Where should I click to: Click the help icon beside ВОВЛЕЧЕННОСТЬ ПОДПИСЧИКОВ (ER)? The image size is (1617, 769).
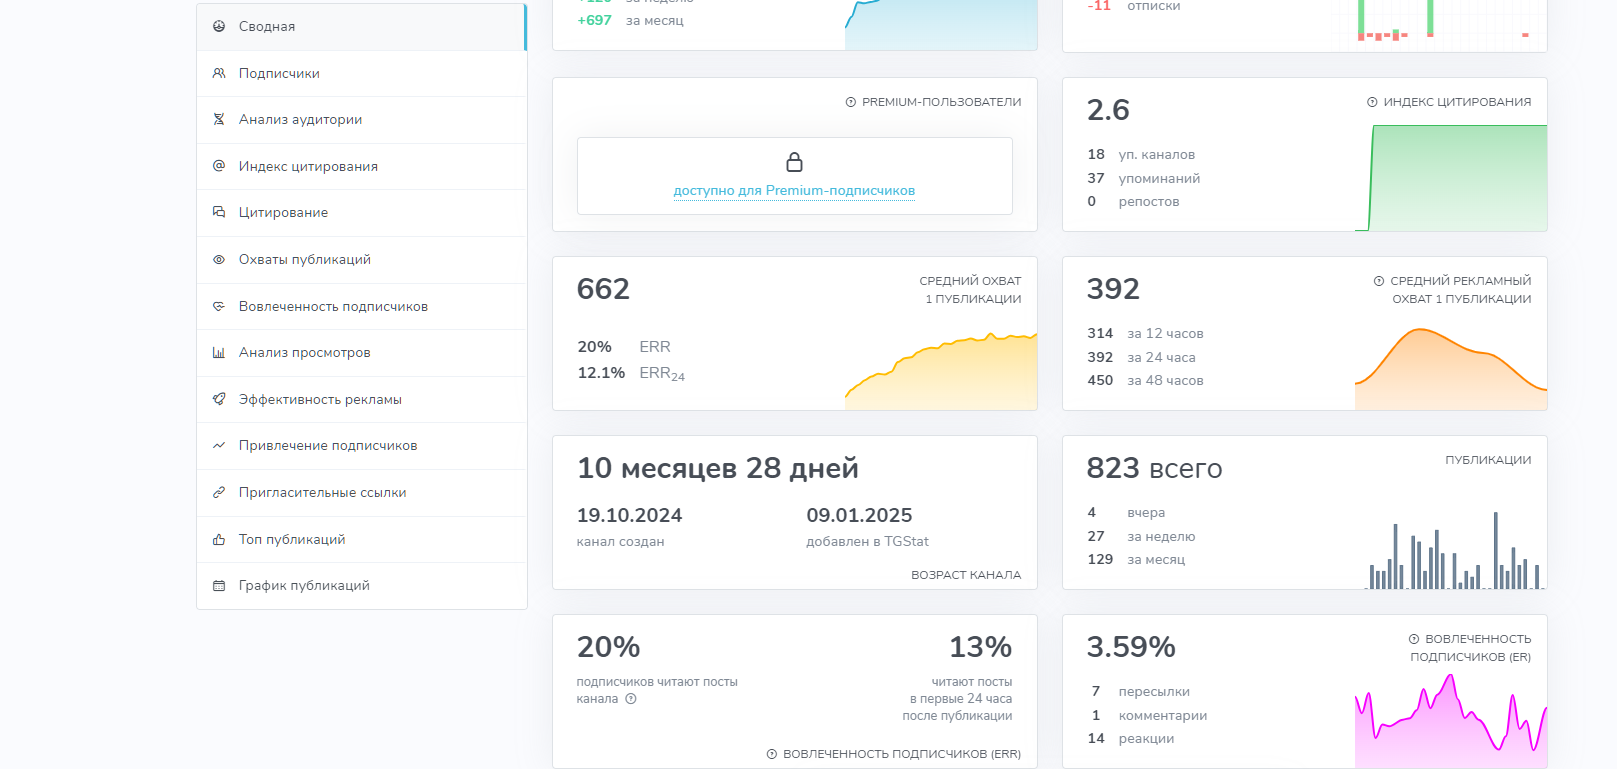(x=1414, y=639)
